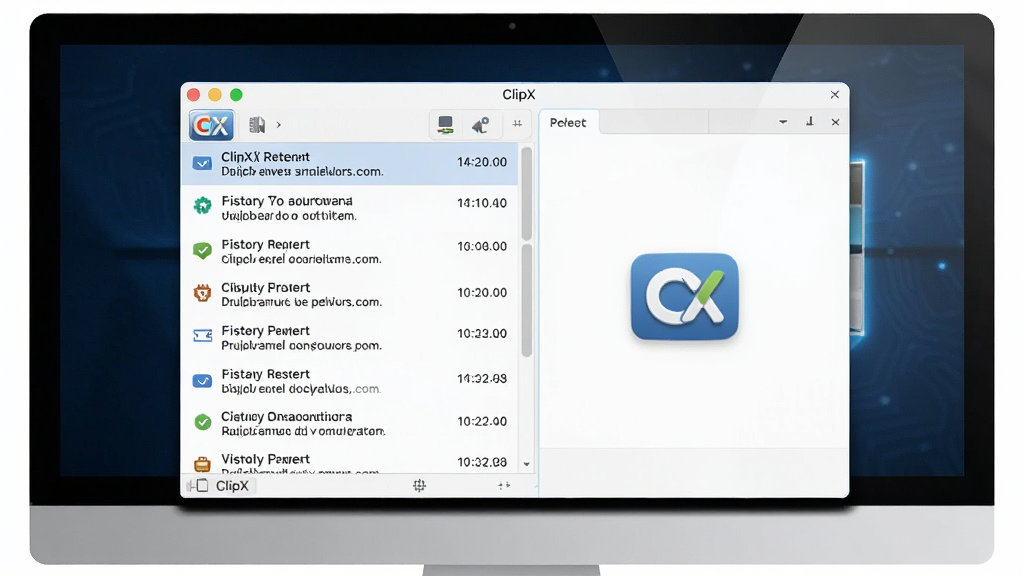Click the large CX logo in preview pane
The width and height of the screenshot is (1024, 576).
point(684,297)
